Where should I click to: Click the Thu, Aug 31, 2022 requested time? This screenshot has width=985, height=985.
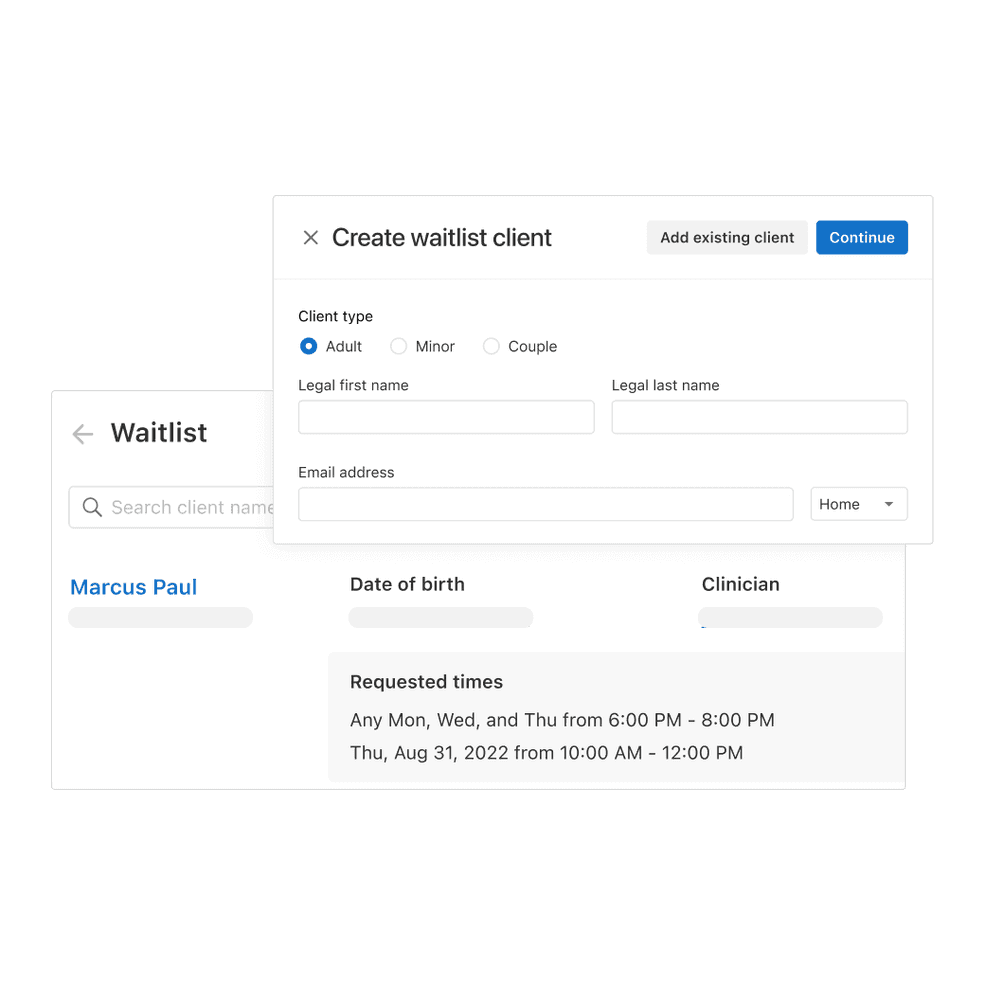coord(547,753)
